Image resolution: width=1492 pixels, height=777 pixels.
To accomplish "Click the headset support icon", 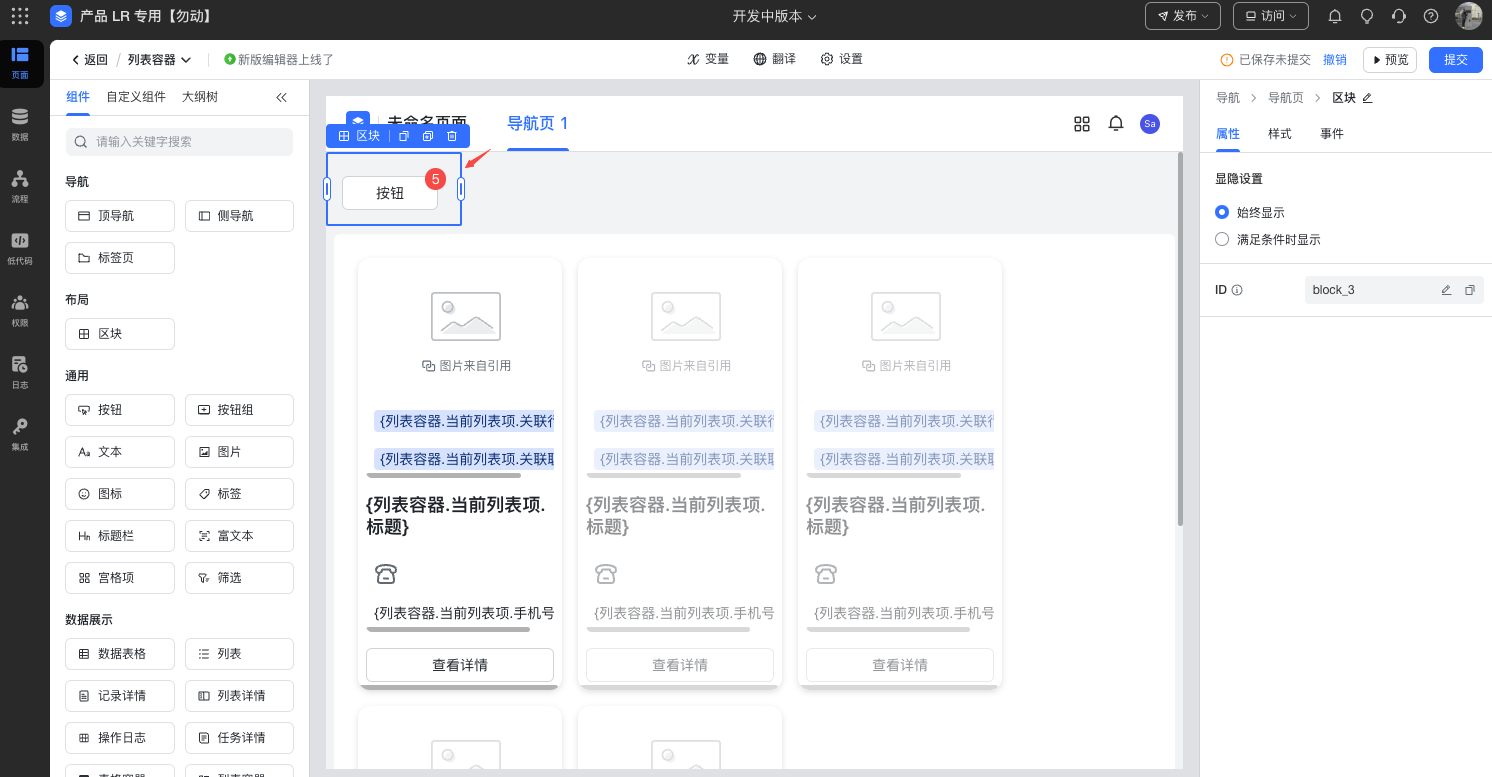I will click(1399, 16).
